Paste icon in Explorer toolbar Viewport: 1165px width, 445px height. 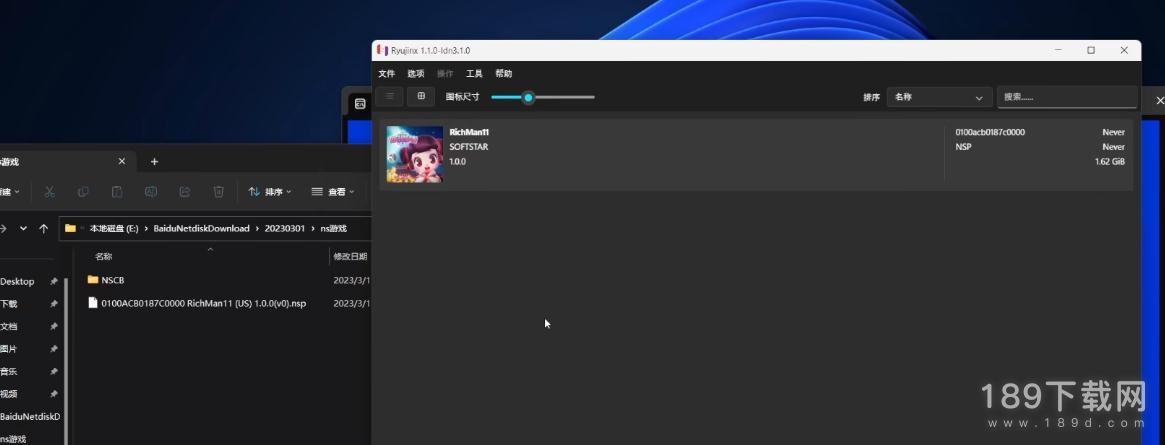tap(117, 192)
